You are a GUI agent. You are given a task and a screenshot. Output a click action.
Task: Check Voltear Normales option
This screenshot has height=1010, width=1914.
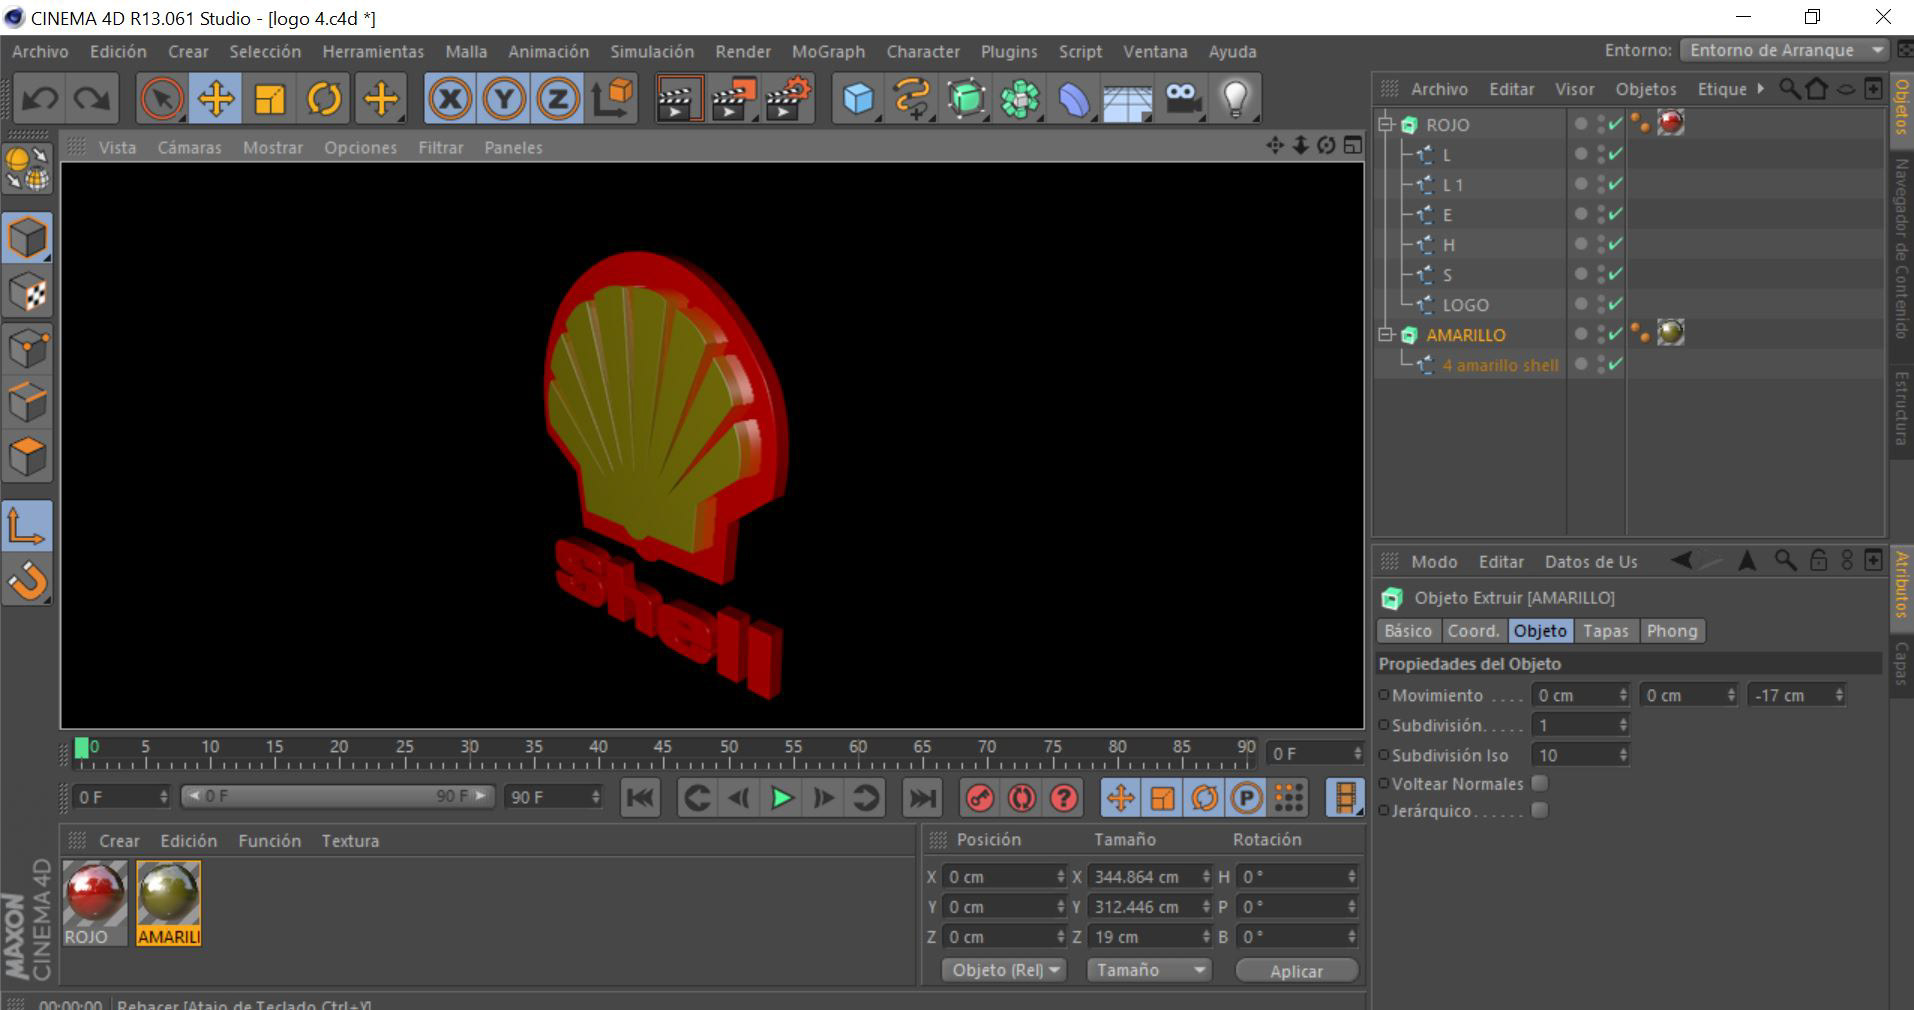(x=1540, y=783)
